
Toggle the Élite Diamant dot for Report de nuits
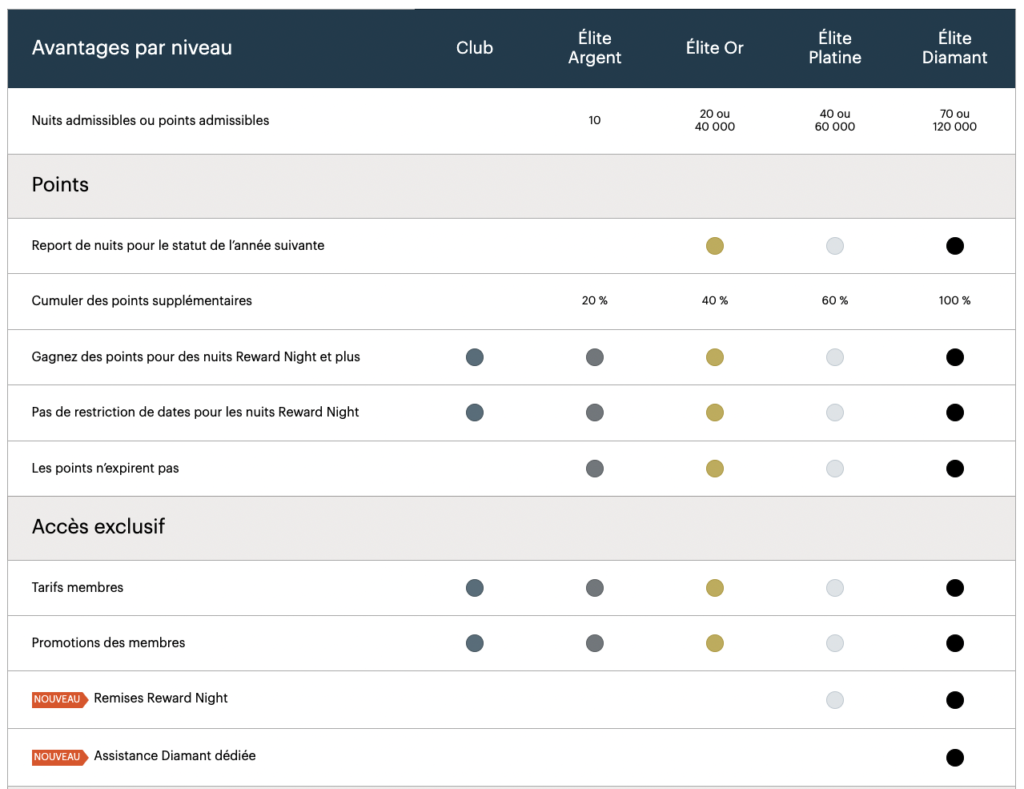pos(955,245)
